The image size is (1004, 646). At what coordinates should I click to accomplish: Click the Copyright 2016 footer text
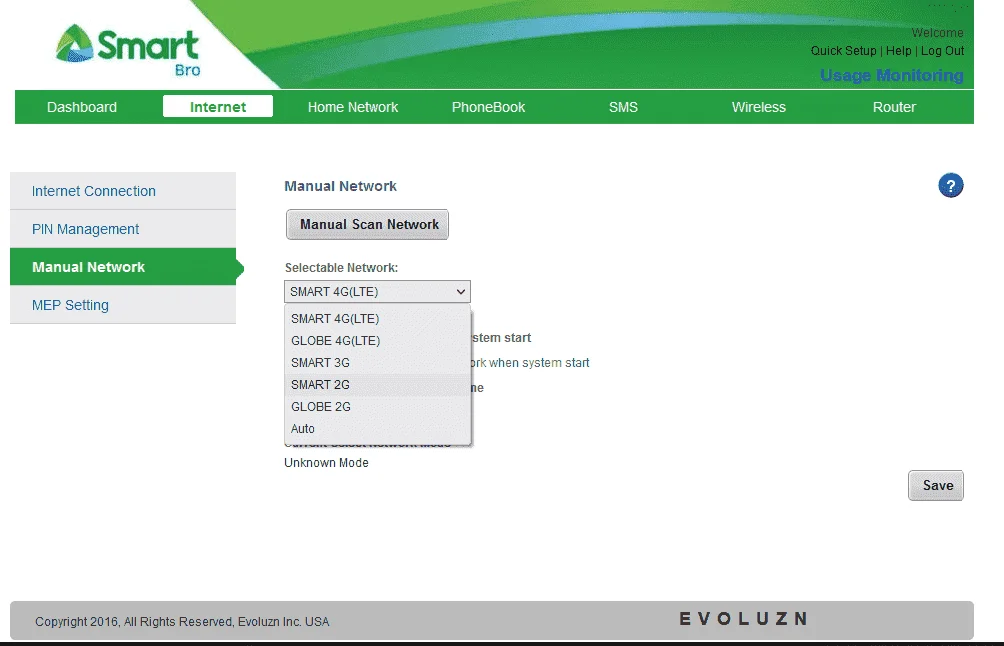182,622
